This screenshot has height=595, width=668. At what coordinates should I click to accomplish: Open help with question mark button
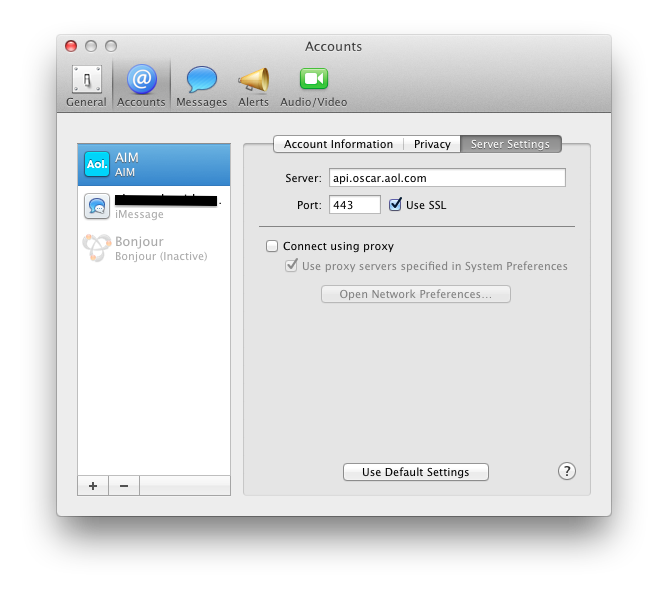click(567, 471)
